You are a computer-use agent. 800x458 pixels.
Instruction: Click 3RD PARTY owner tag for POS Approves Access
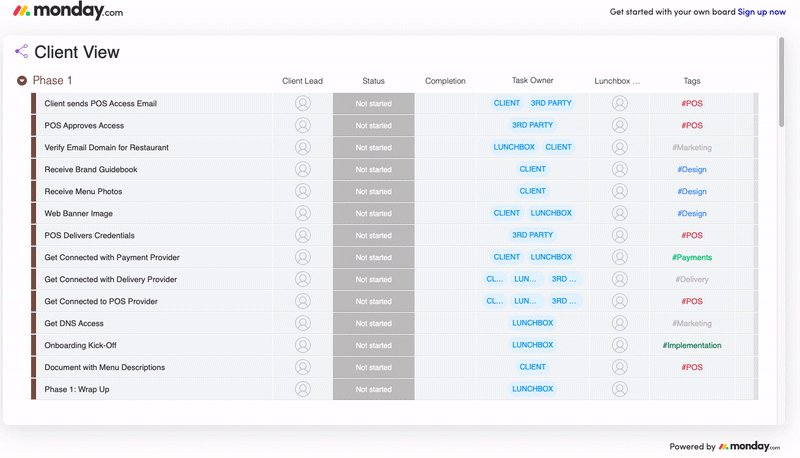(x=532, y=125)
